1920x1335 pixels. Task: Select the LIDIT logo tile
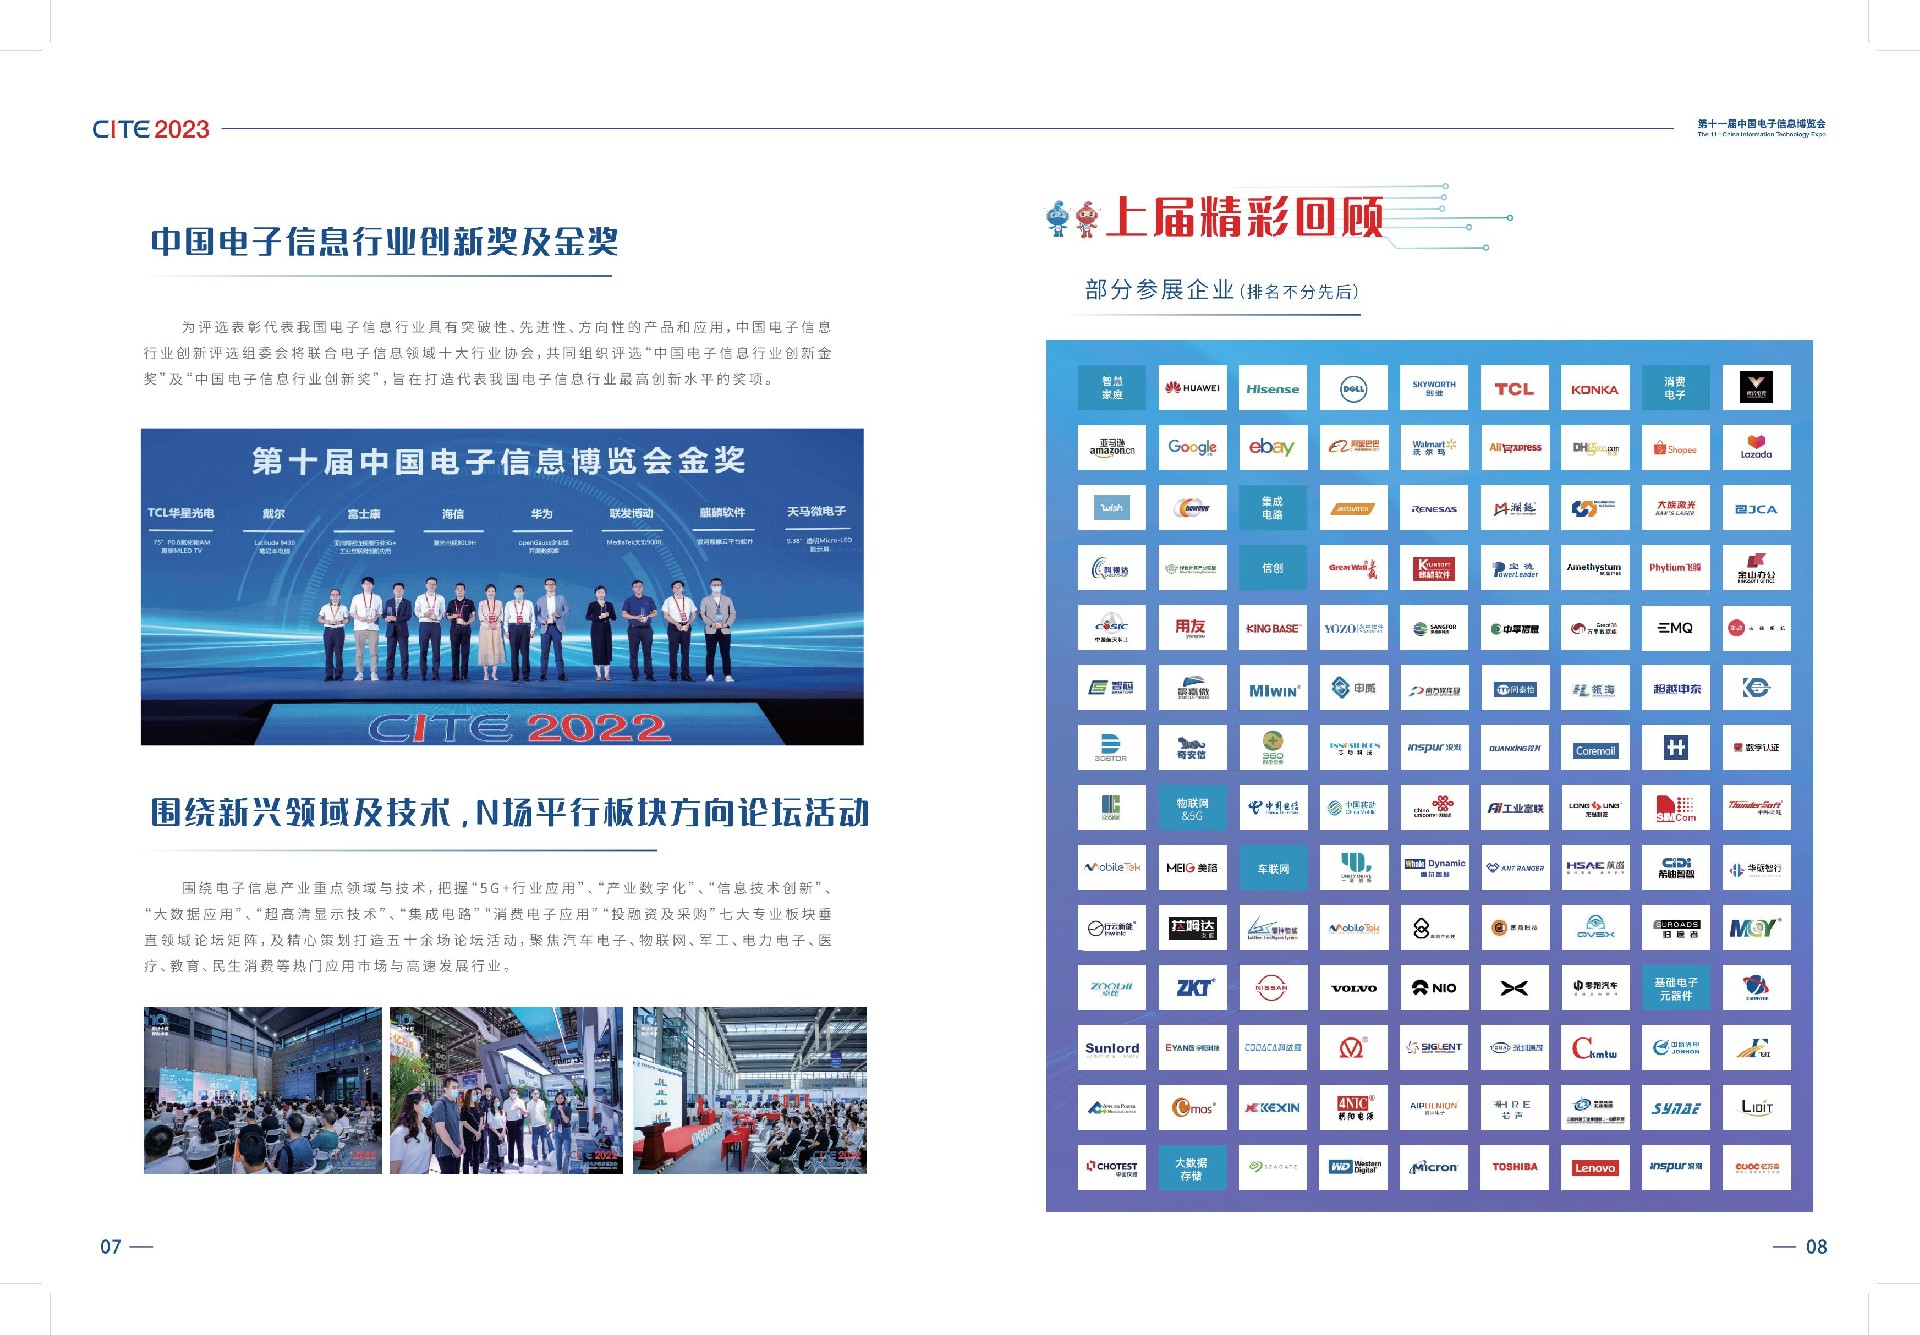pos(1756,1108)
